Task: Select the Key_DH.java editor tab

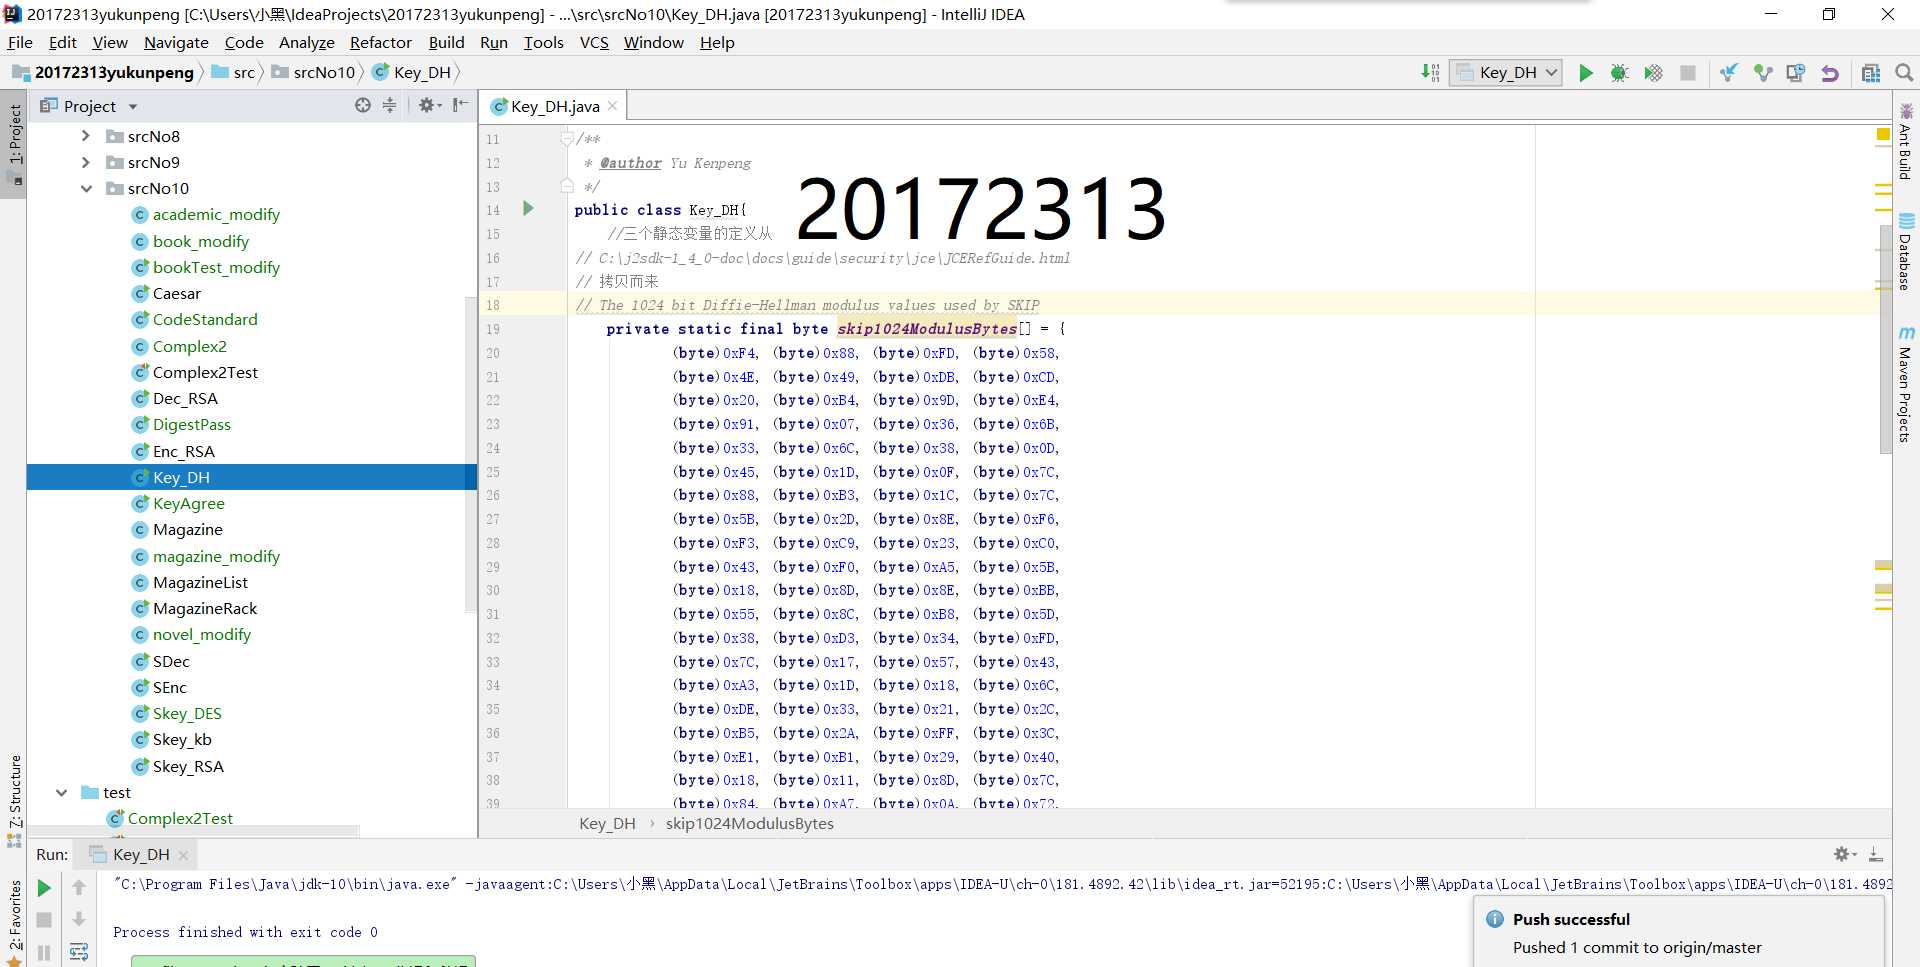Action: [555, 106]
